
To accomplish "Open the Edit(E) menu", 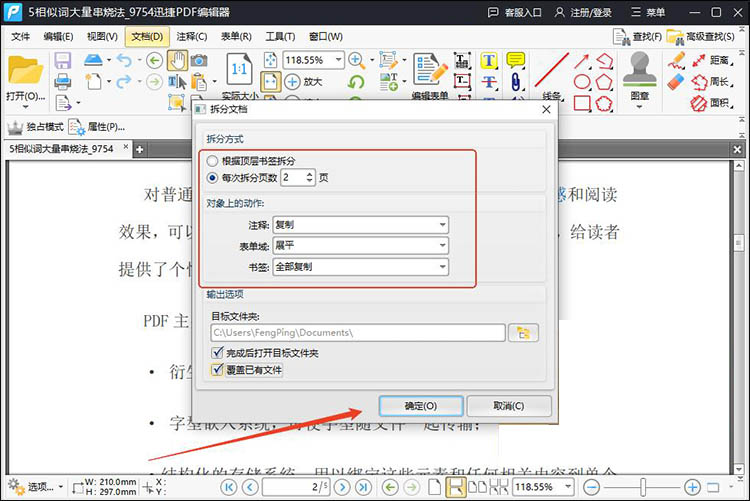I will coord(58,36).
